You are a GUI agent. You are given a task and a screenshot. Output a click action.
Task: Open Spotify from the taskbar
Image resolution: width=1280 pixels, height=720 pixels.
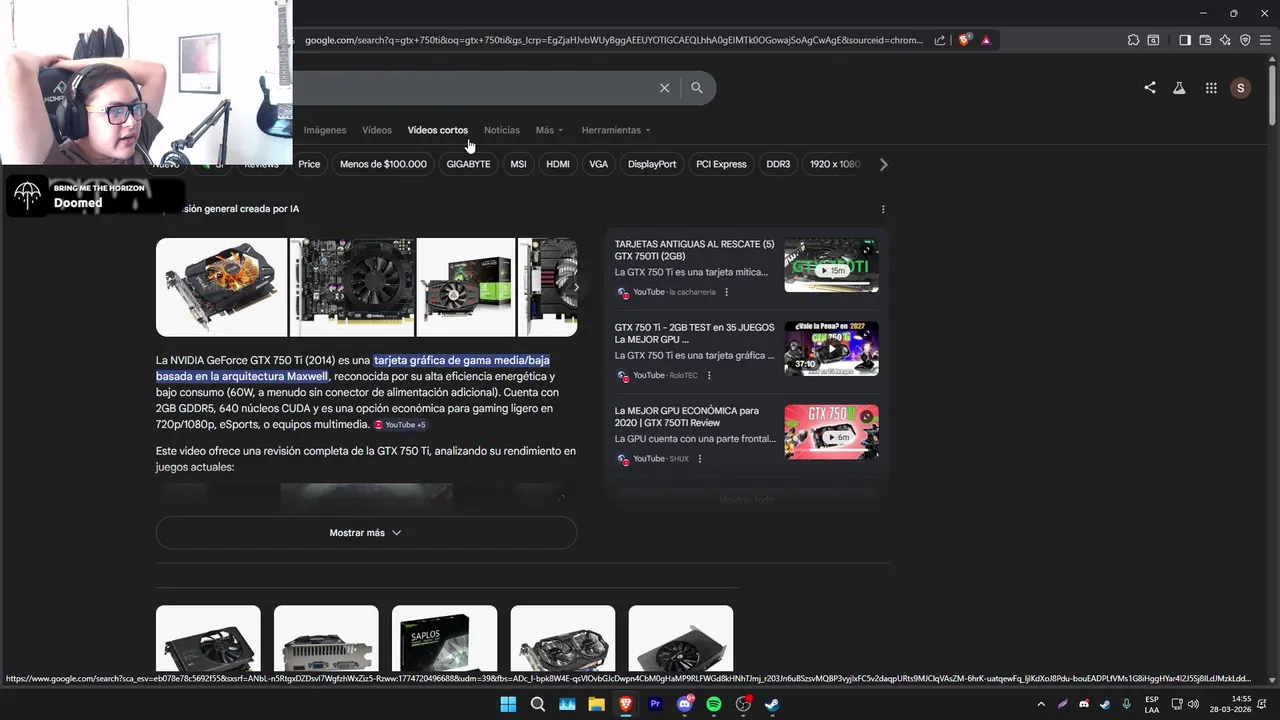714,704
